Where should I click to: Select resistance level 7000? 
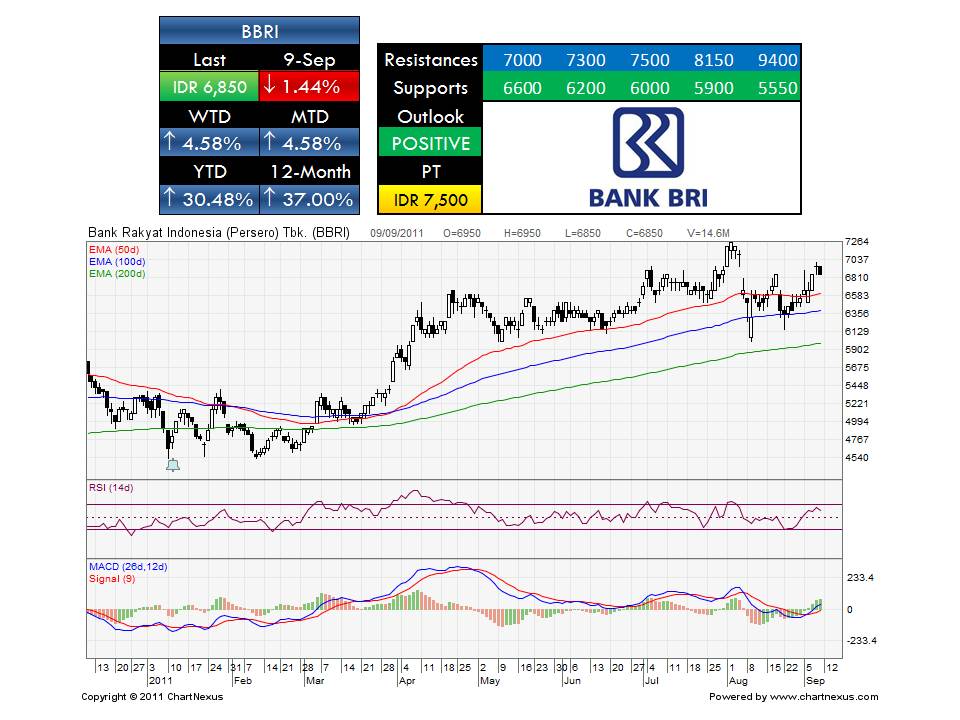pos(522,60)
